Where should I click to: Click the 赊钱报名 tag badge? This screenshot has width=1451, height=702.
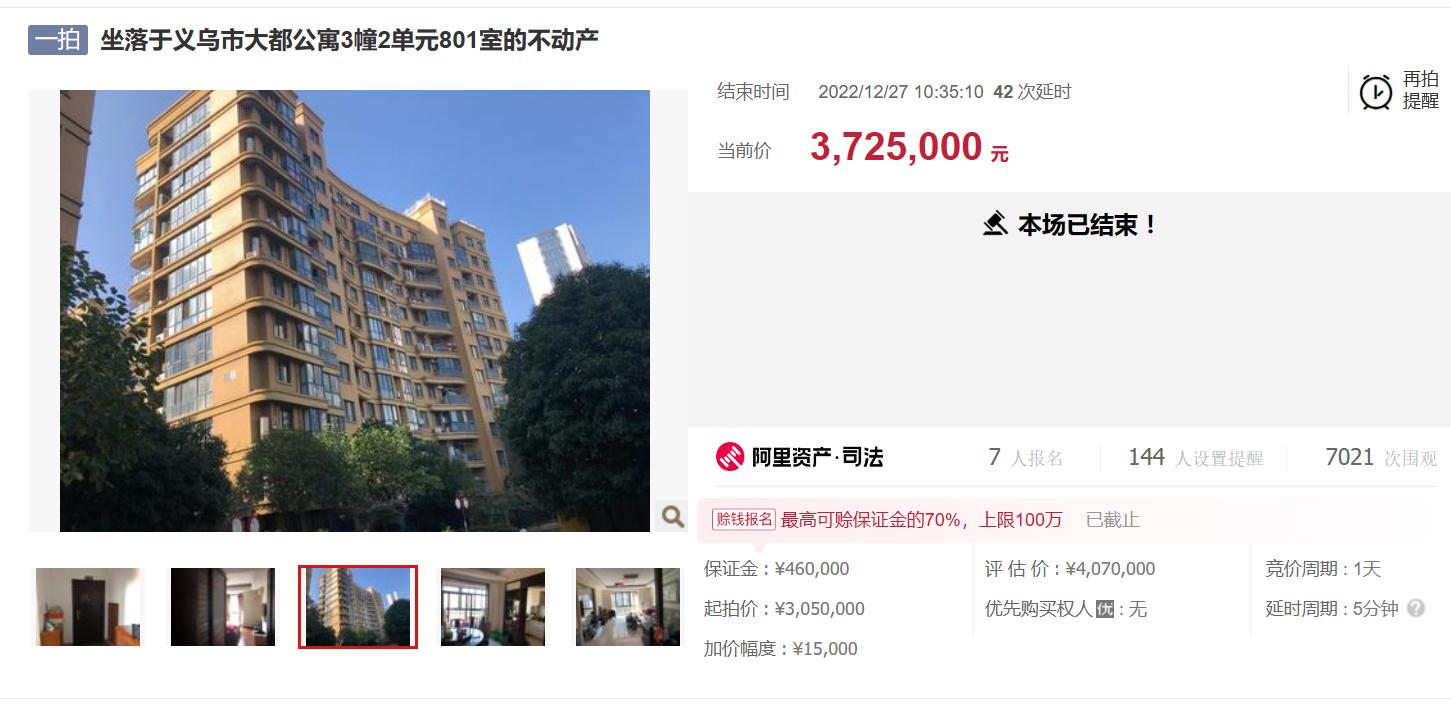tap(743, 519)
